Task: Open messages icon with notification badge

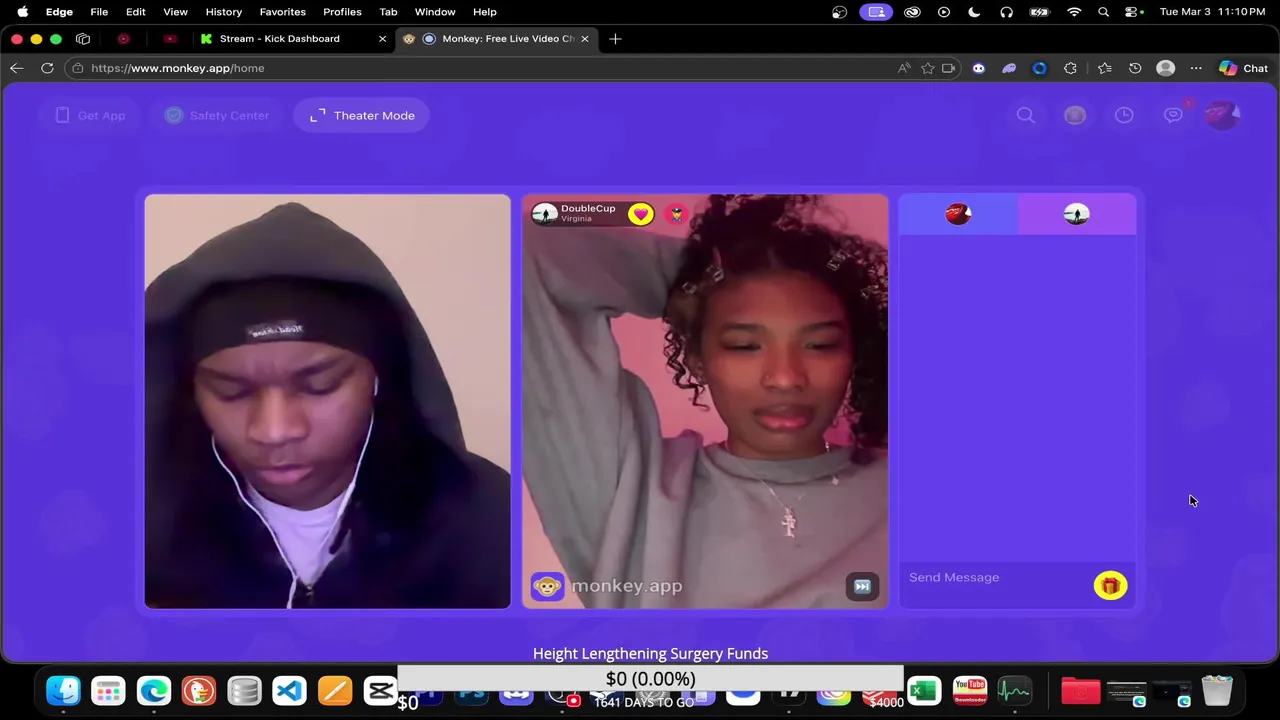Action: (1174, 114)
